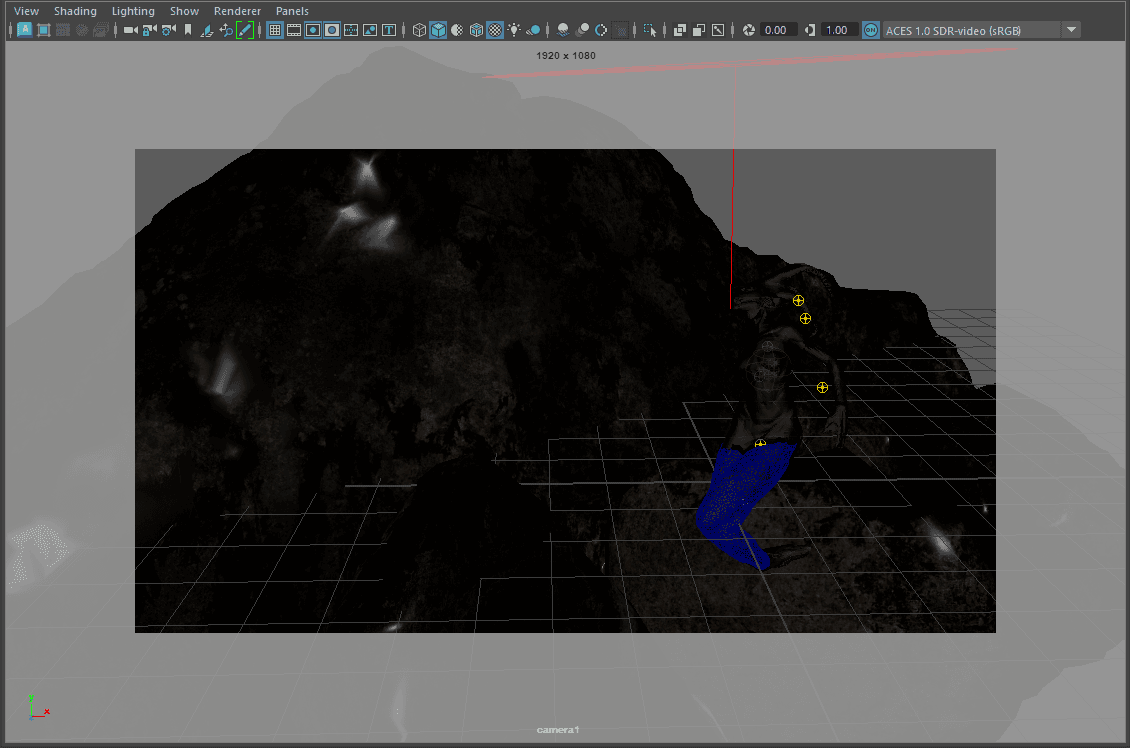This screenshot has width=1130, height=748.
Task: Toggle the Film Gate display
Action: click(294, 30)
